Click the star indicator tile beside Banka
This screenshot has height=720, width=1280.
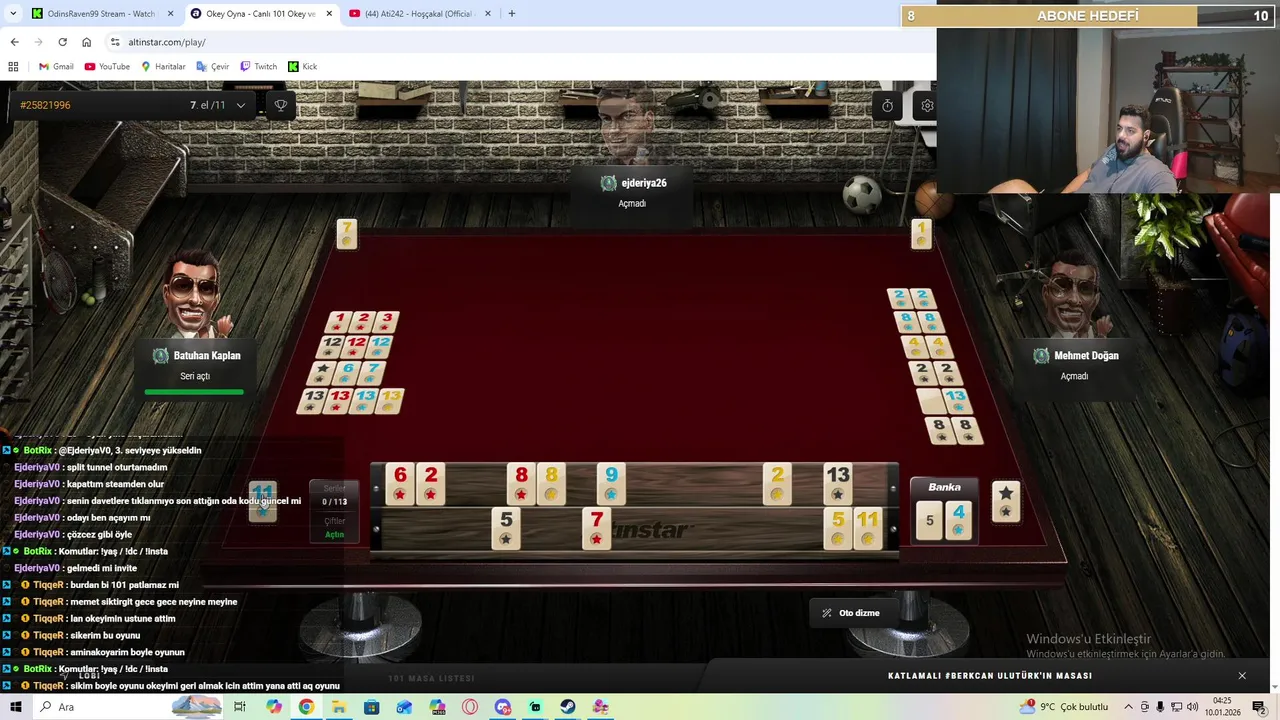point(1006,501)
